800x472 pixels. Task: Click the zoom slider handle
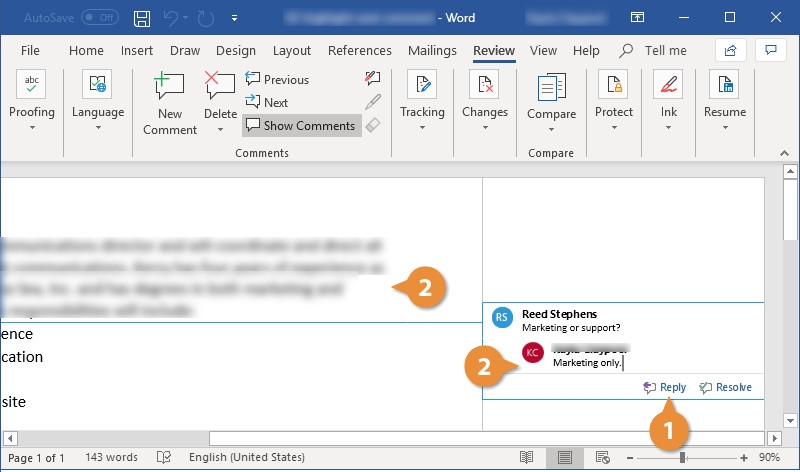pyautogui.click(x=683, y=457)
